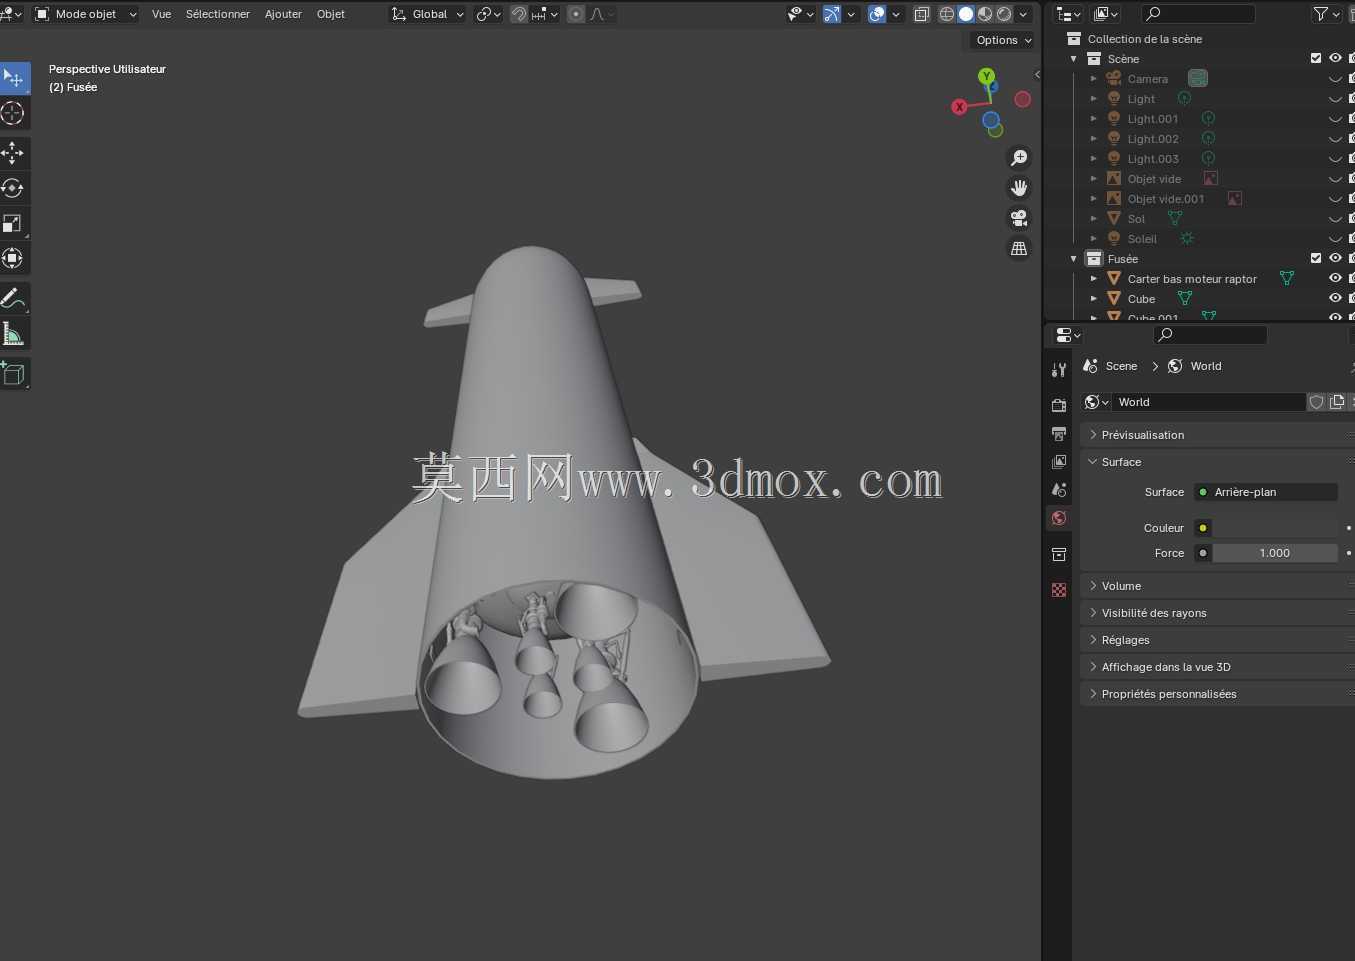Switch to the Output properties tab
This screenshot has width=1355, height=961.
[1059, 434]
